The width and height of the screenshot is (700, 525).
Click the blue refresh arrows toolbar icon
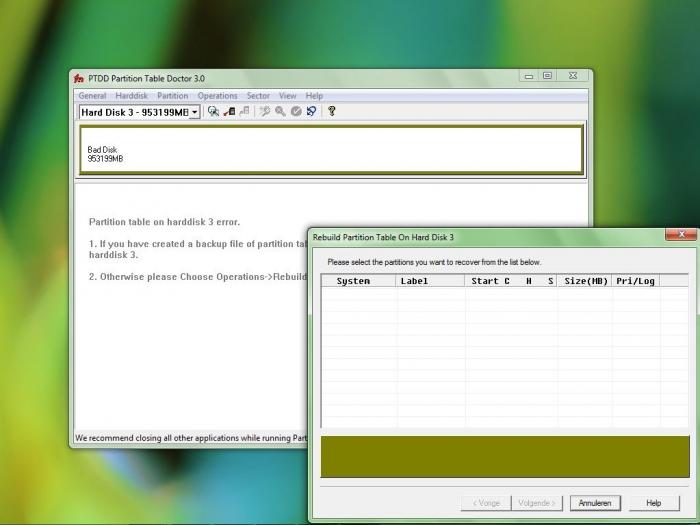point(312,111)
